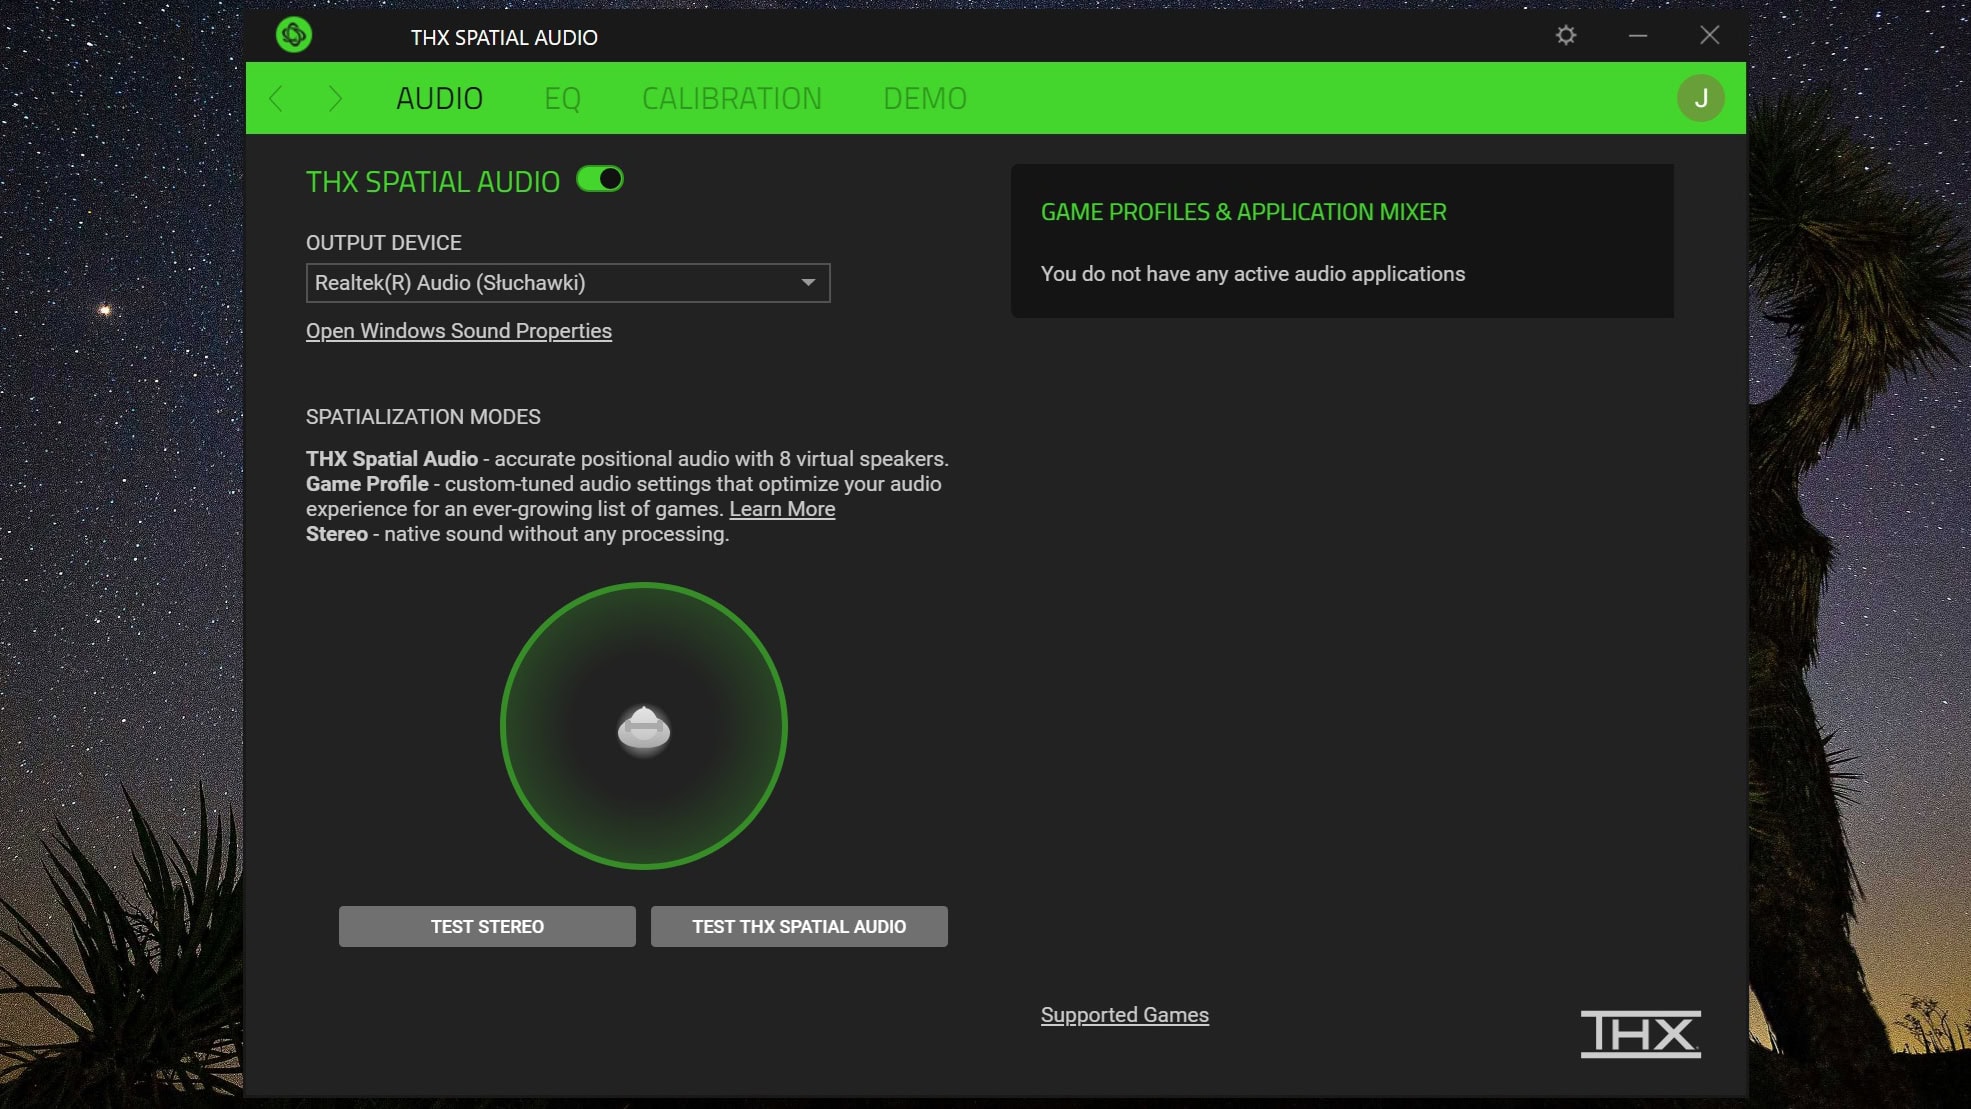
Task: Minimize the THX Spatial Audio window
Action: [1638, 36]
